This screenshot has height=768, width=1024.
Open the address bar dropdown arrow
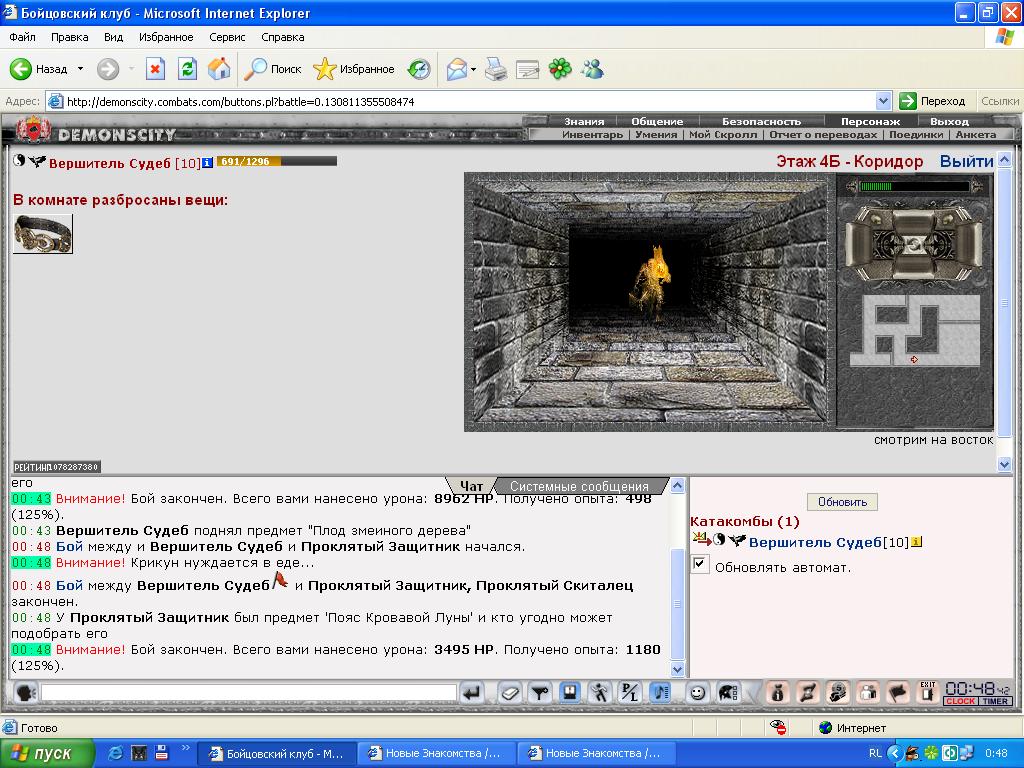pos(883,101)
